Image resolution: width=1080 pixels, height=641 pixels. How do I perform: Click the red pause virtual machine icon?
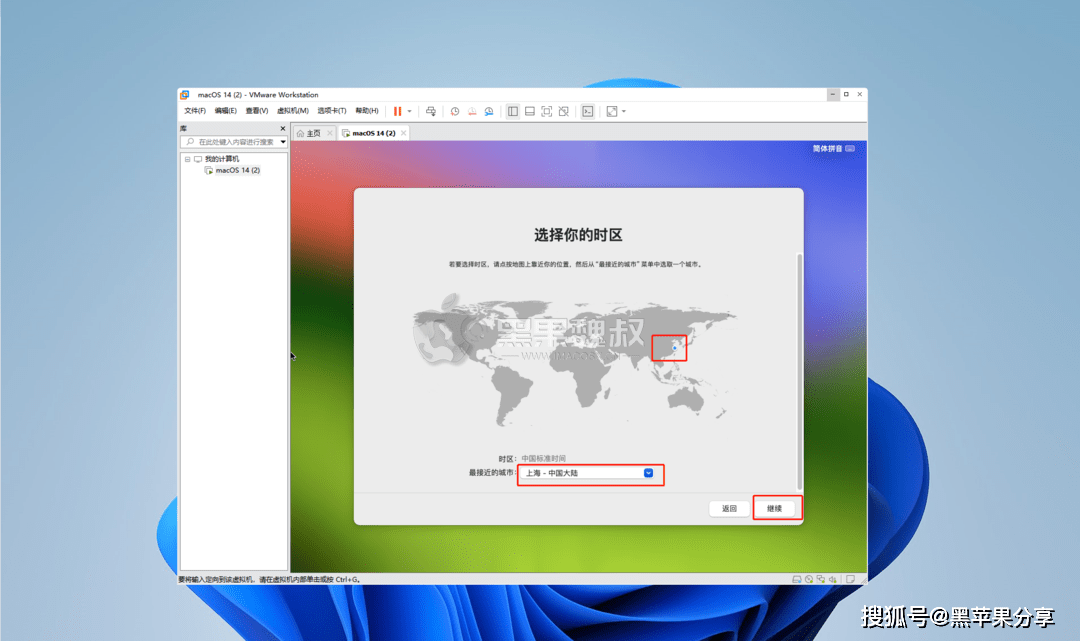point(397,111)
